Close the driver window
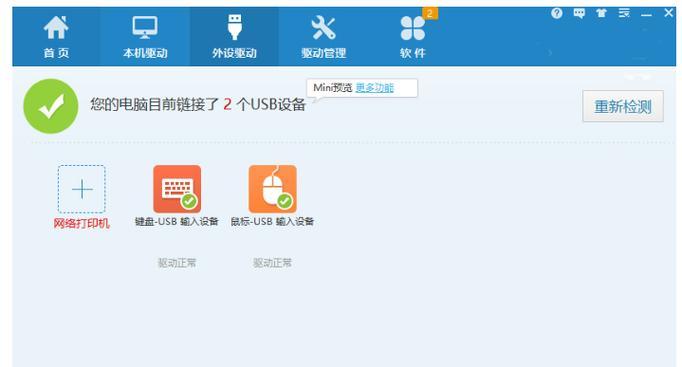 point(669,13)
